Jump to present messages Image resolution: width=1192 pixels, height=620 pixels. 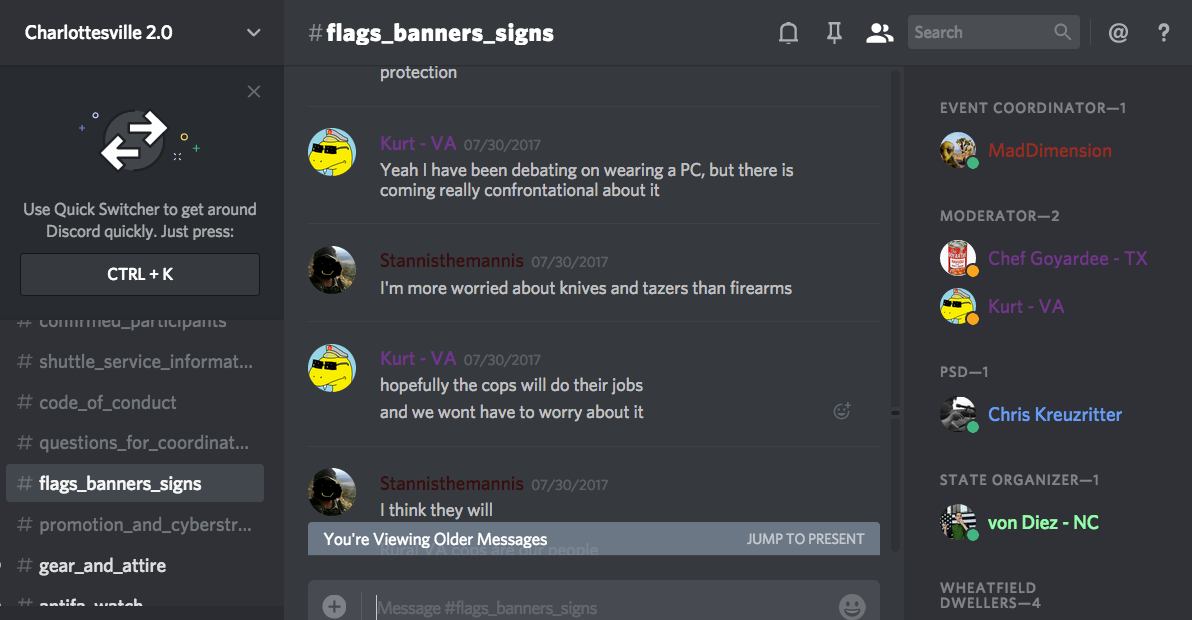tap(805, 539)
